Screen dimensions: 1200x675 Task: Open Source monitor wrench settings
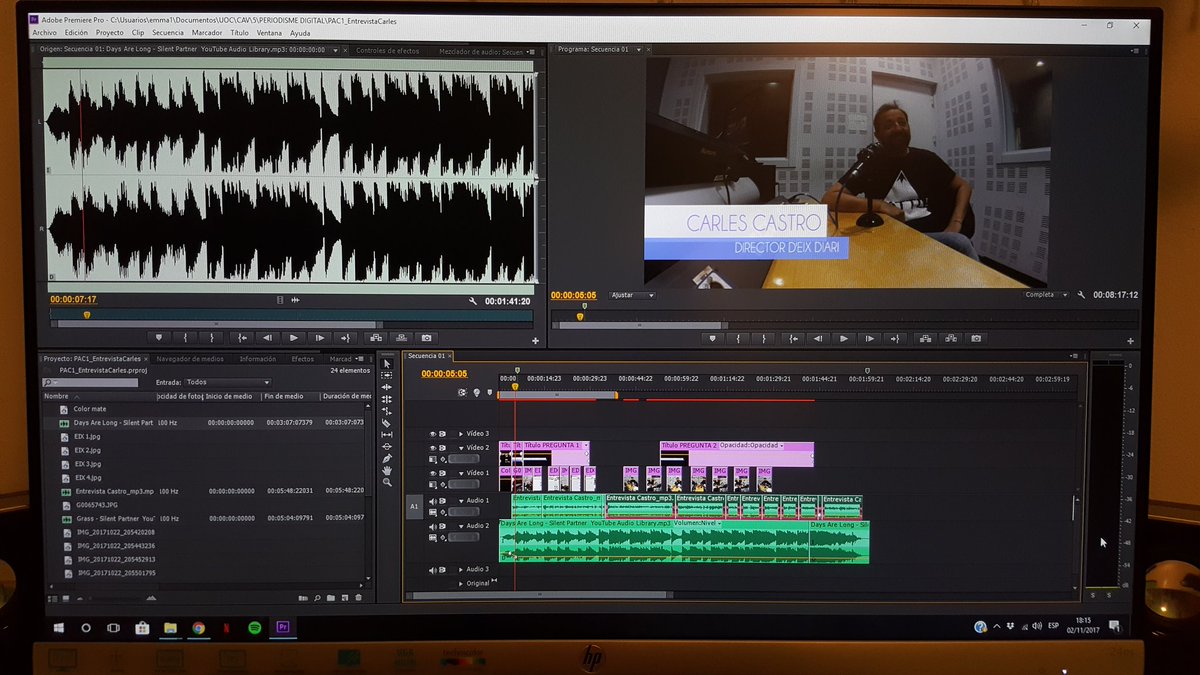point(473,301)
